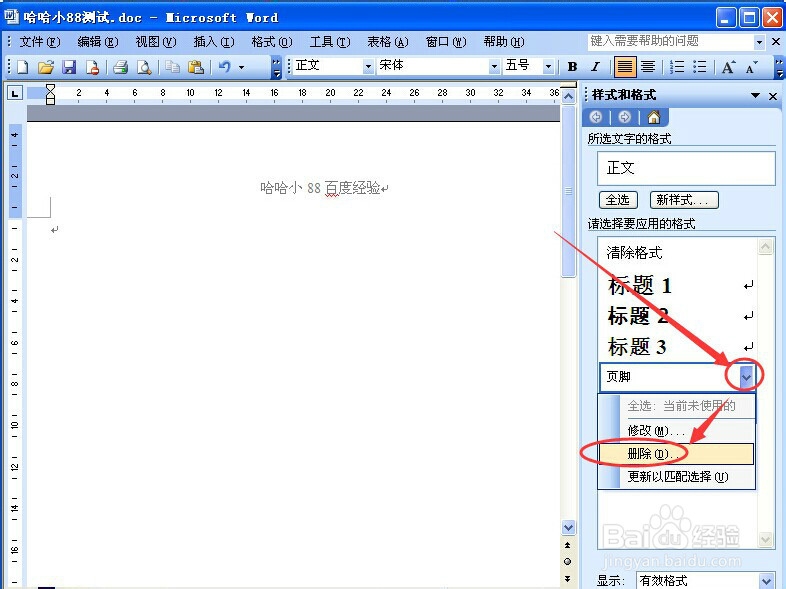
Task: Close the 样式和格式 task pane
Action: point(773,96)
